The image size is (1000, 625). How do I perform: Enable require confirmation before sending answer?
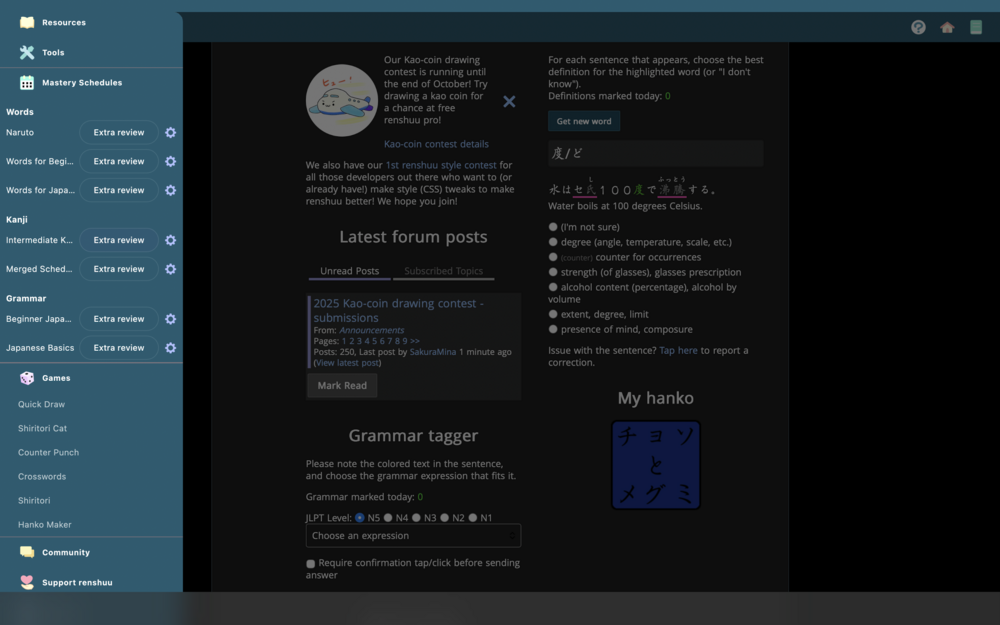311,564
